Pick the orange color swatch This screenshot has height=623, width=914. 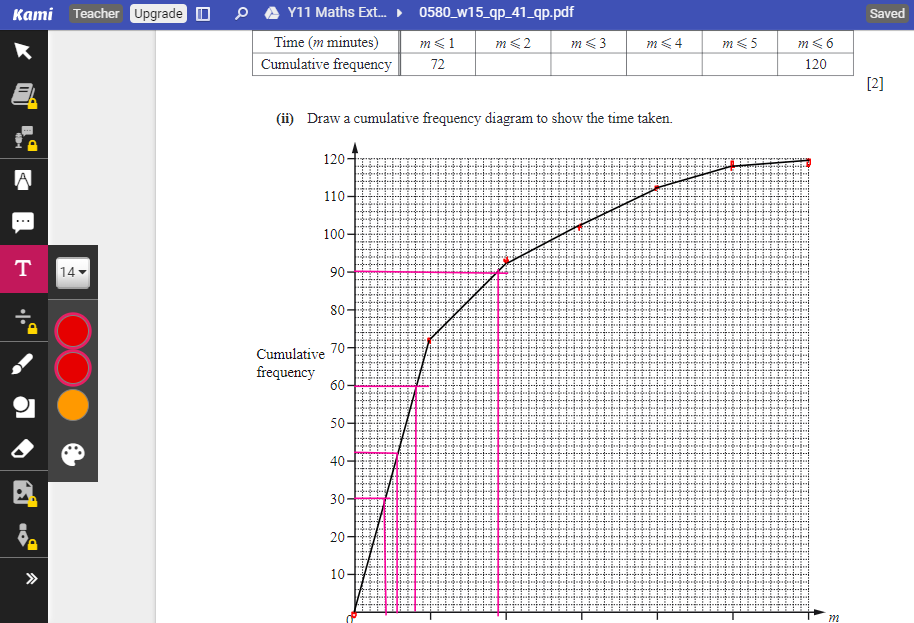pos(73,405)
